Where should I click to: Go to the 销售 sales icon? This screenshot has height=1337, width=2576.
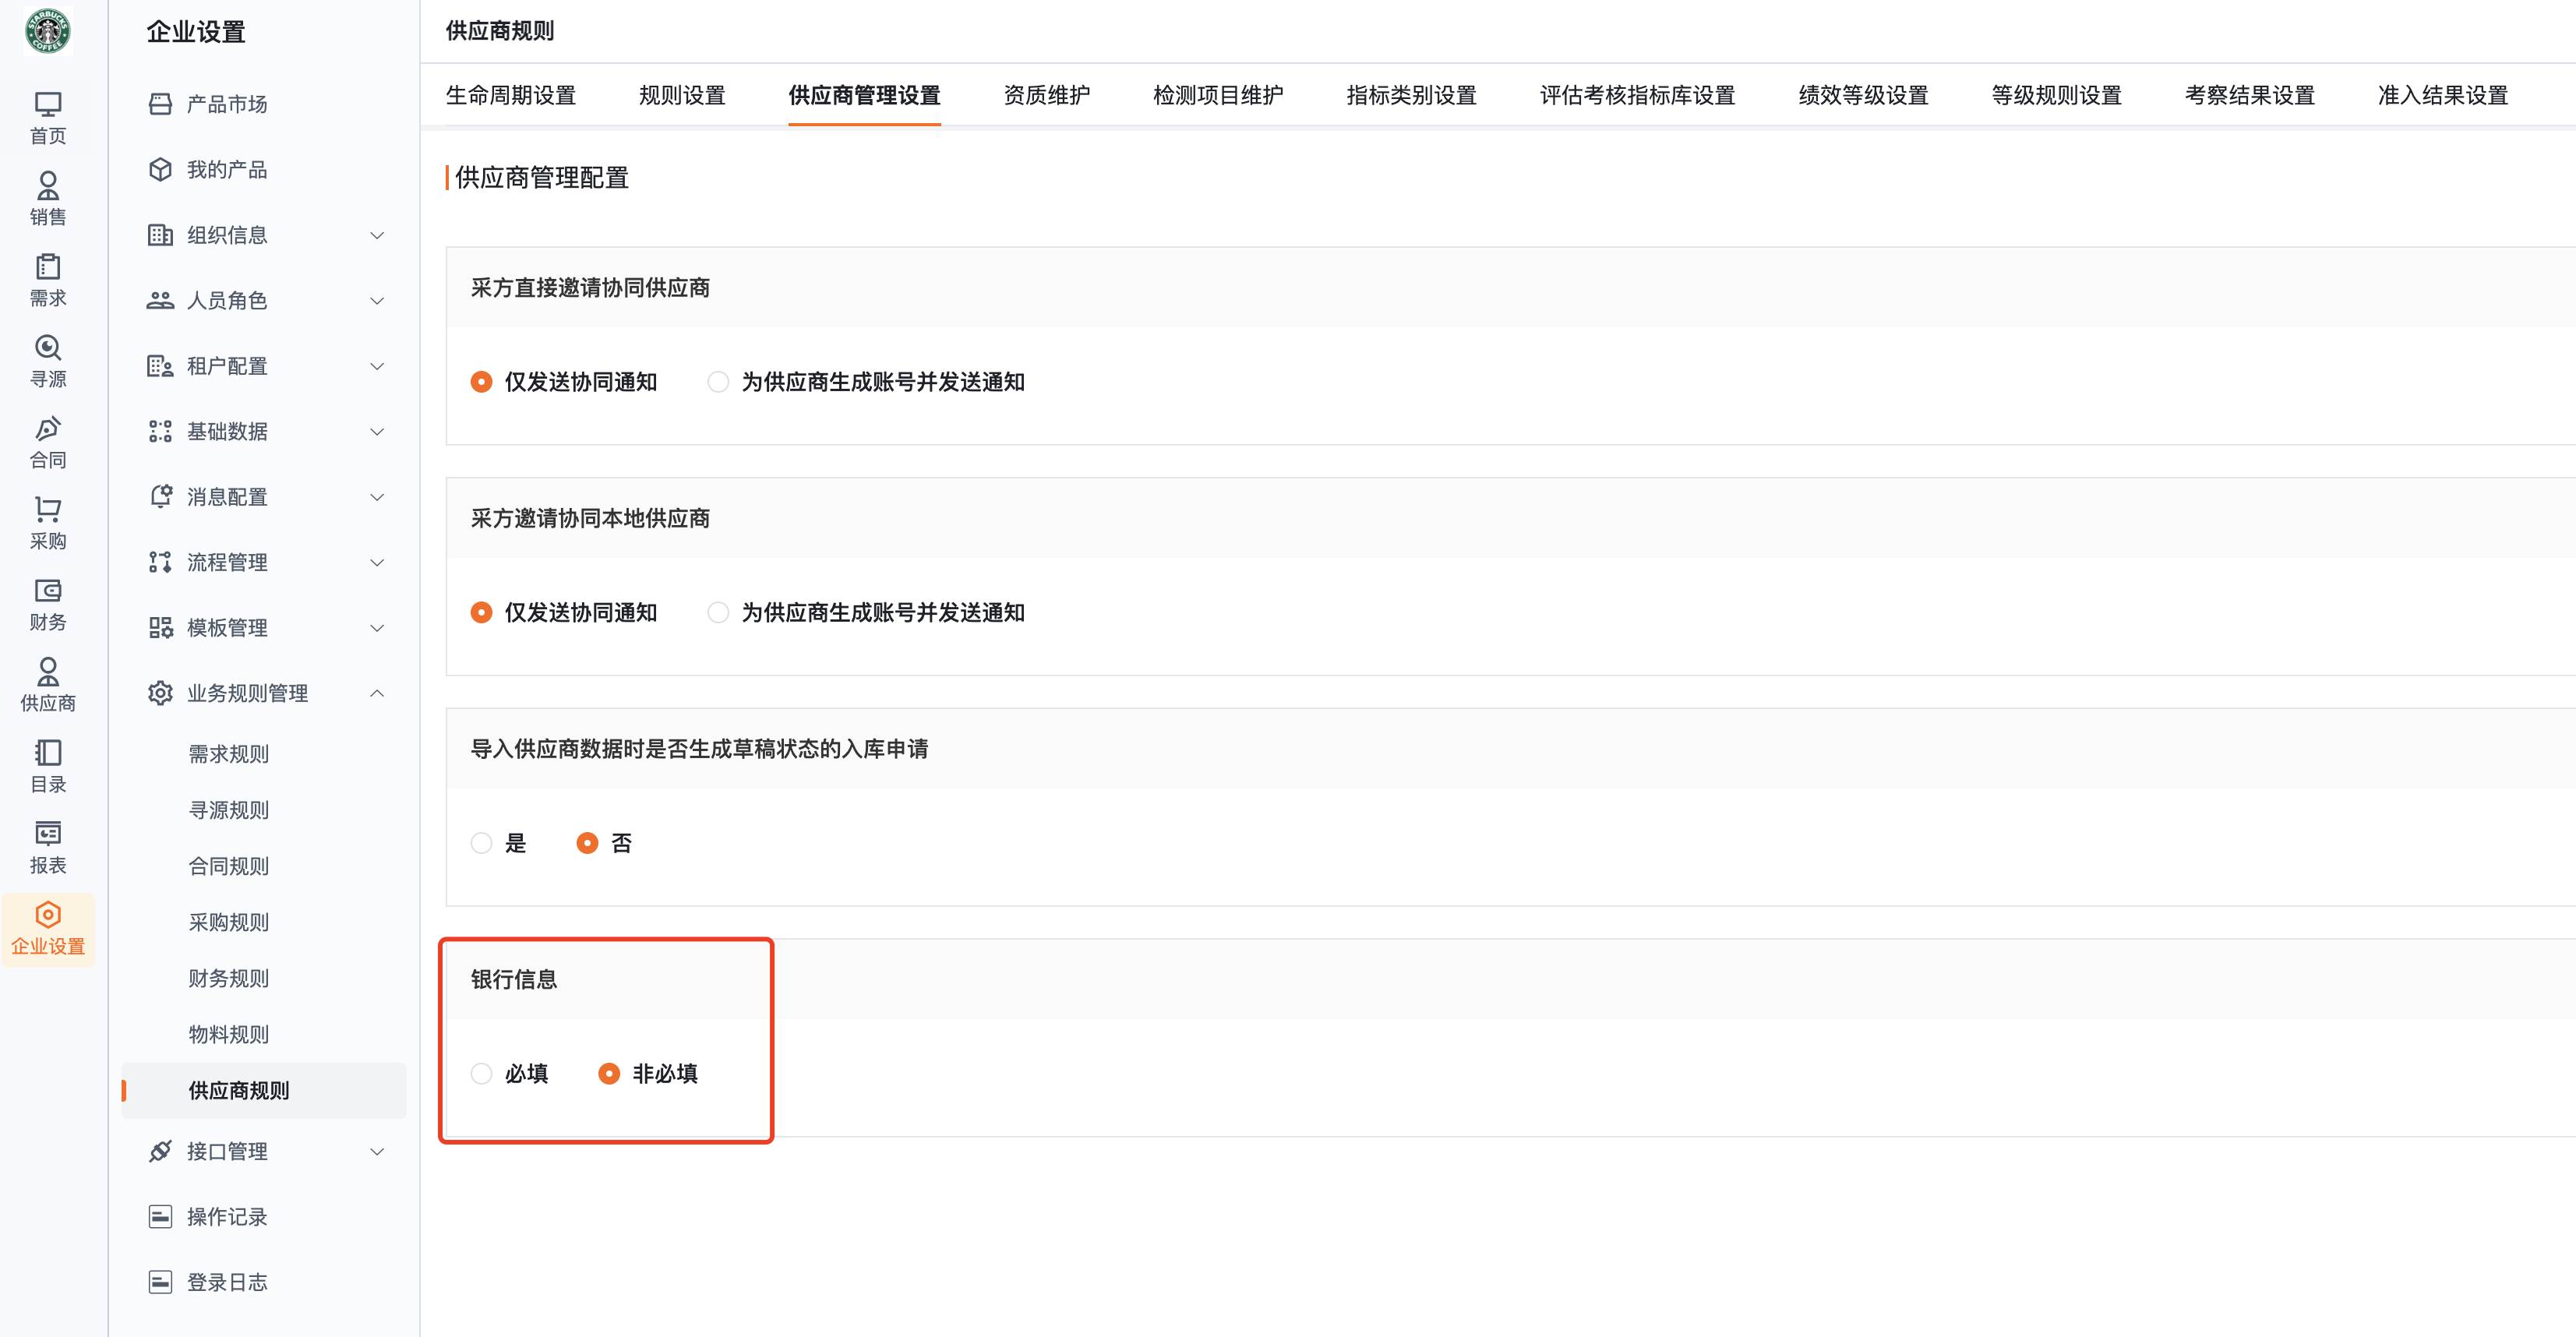point(48,185)
